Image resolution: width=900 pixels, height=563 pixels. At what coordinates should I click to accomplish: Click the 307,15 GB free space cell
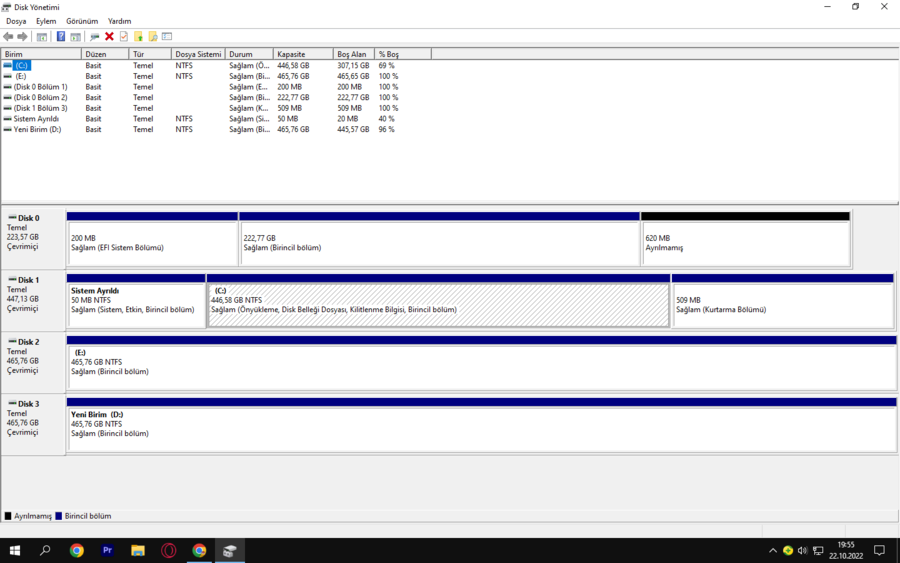pyautogui.click(x=353, y=65)
